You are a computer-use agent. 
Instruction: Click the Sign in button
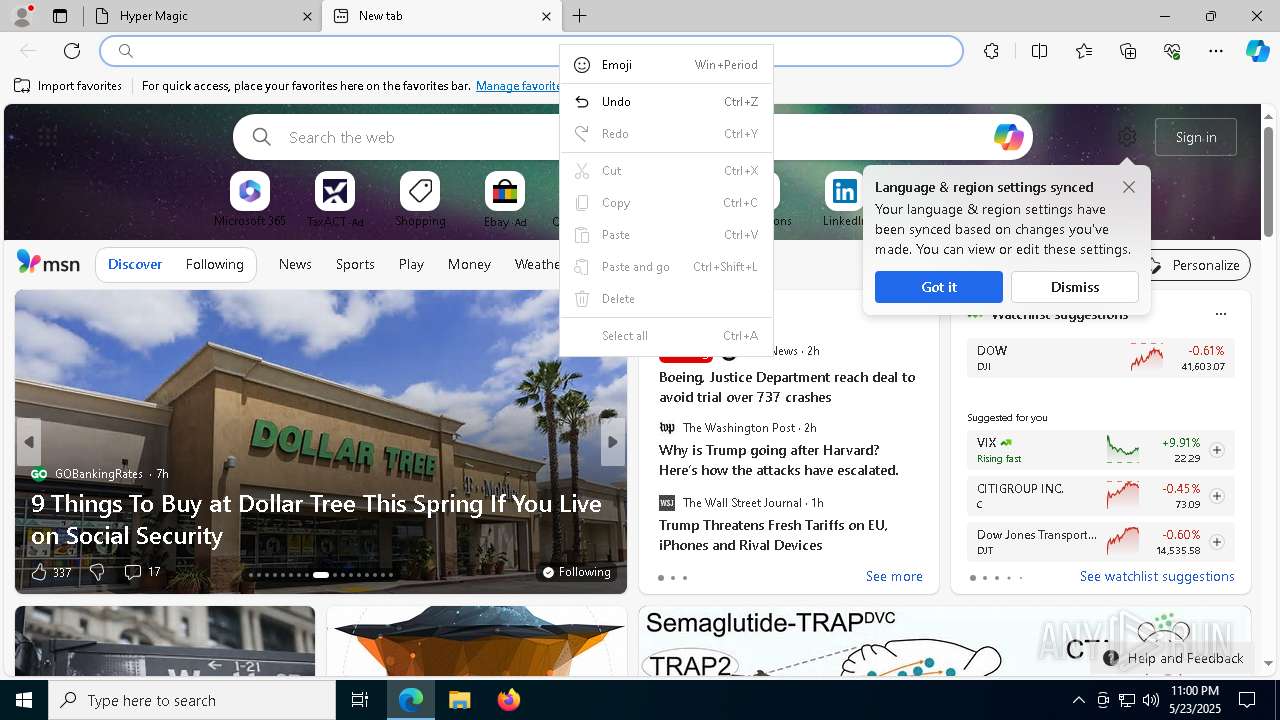pos(1196,137)
